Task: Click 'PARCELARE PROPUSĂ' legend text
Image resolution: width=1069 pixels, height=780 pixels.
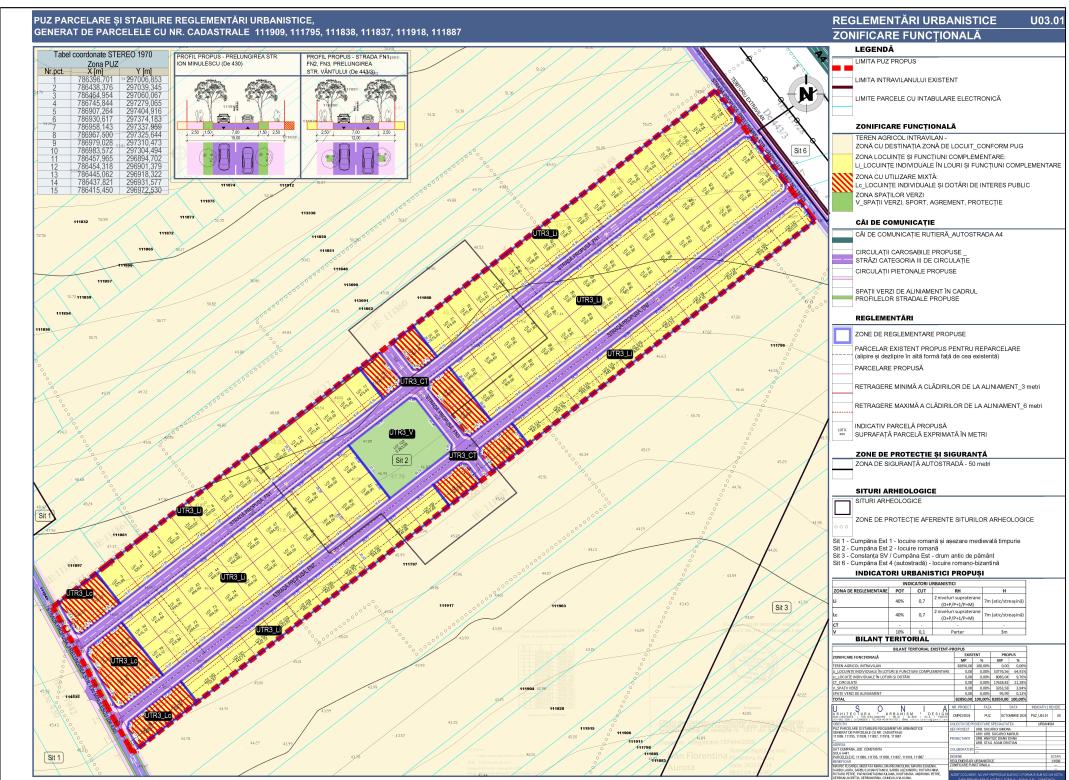Action: tap(889, 368)
